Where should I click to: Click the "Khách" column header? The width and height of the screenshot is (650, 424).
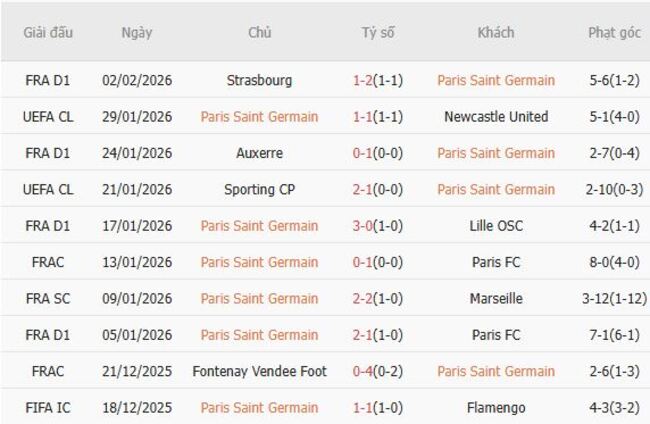pyautogui.click(x=495, y=33)
